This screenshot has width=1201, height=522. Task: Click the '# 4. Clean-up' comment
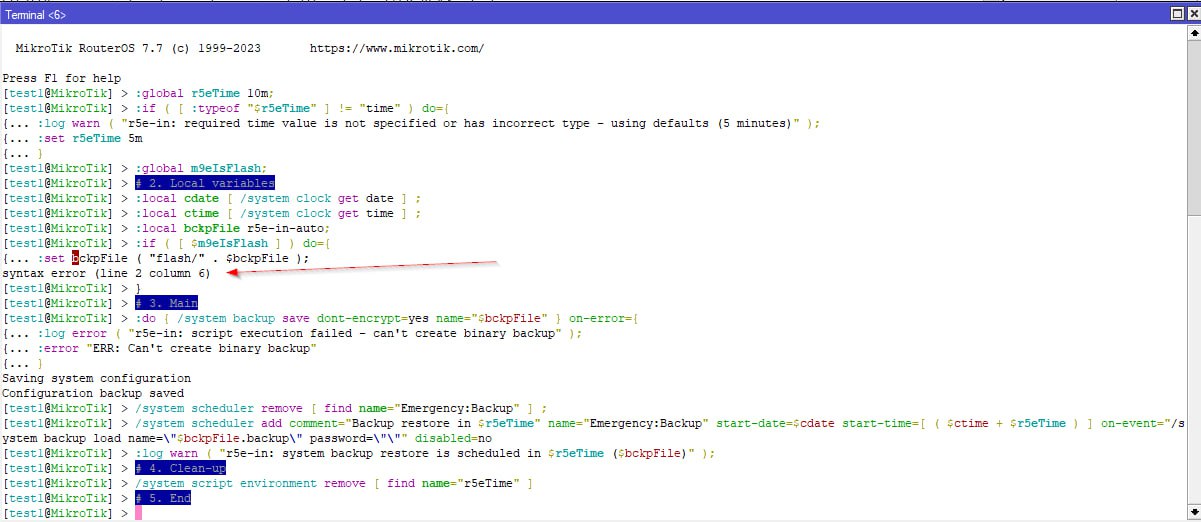tap(180, 468)
